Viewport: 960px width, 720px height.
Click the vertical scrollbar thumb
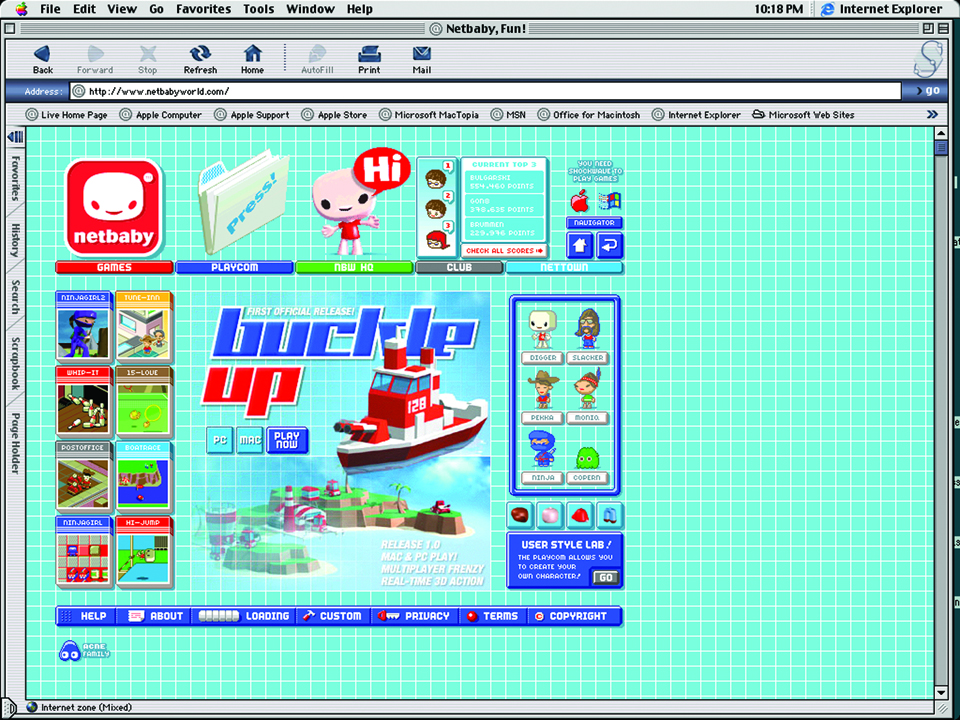[x=941, y=148]
